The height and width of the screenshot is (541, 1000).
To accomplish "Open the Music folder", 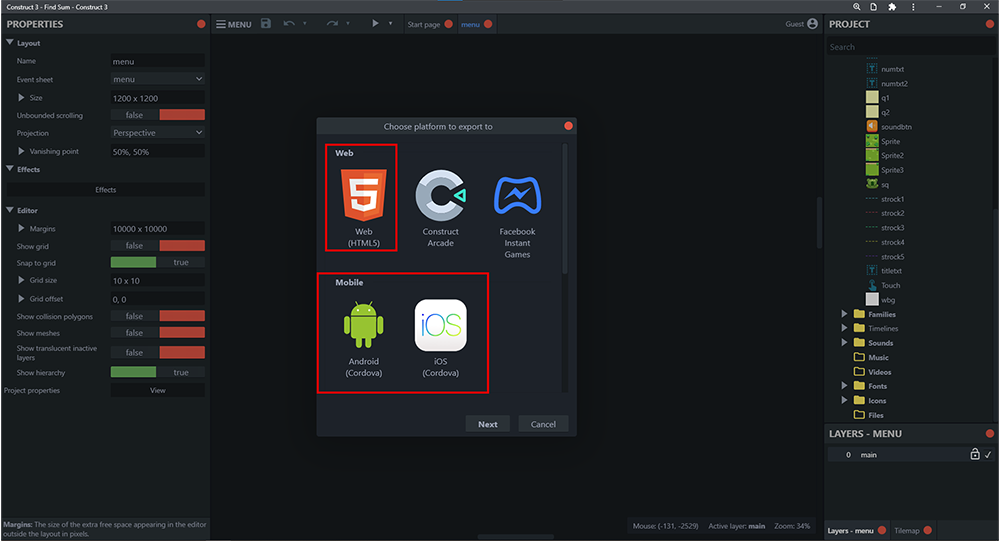I will tap(871, 357).
